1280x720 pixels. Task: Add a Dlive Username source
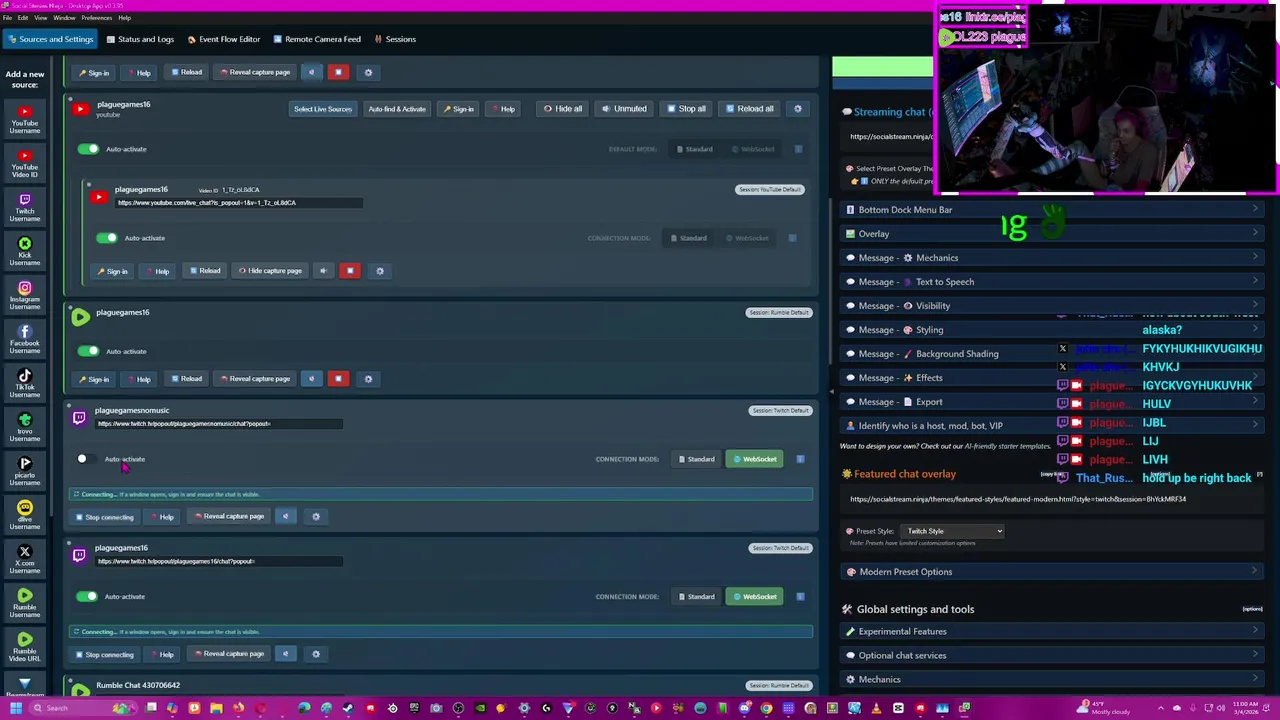[x=25, y=514]
